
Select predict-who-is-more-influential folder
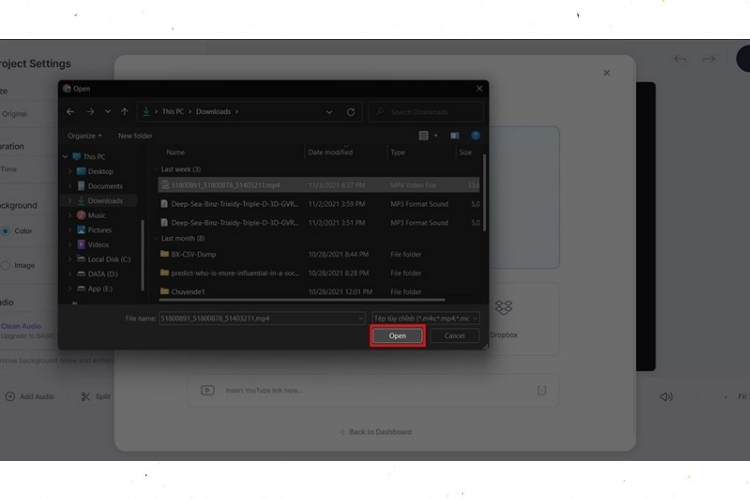[318, 273]
